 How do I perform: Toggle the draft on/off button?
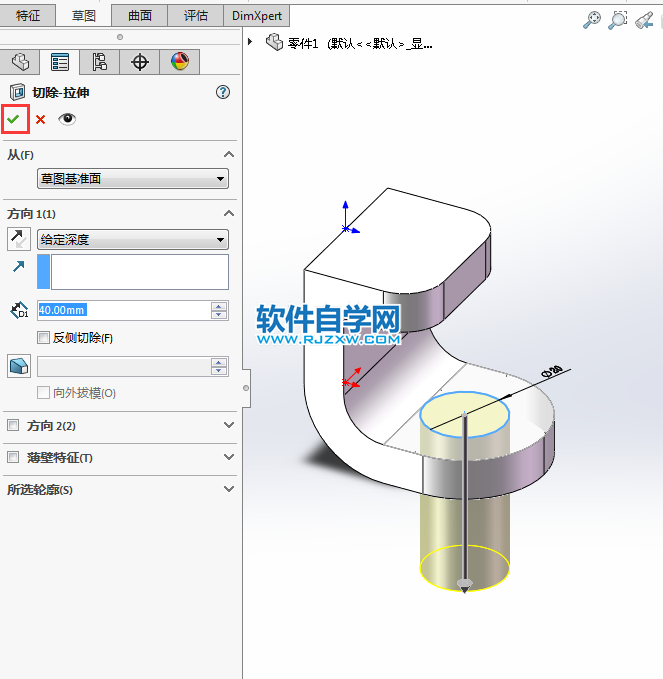19,366
